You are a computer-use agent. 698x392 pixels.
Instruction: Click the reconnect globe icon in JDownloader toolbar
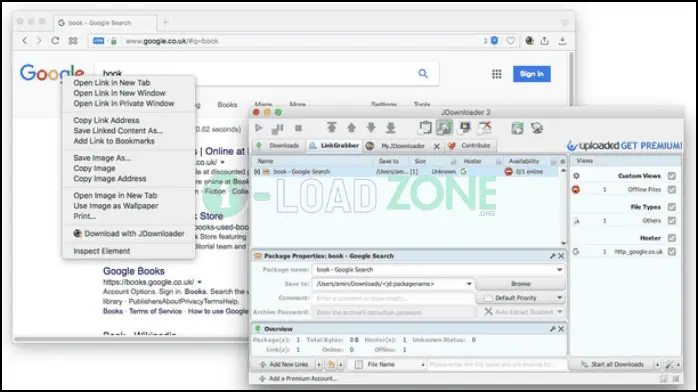click(537, 128)
